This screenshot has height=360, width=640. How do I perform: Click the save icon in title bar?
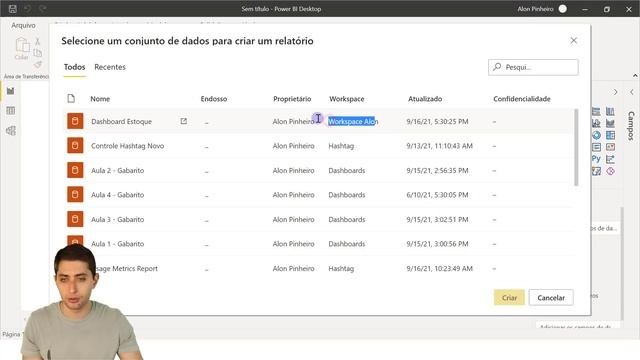pyautogui.click(x=13, y=9)
